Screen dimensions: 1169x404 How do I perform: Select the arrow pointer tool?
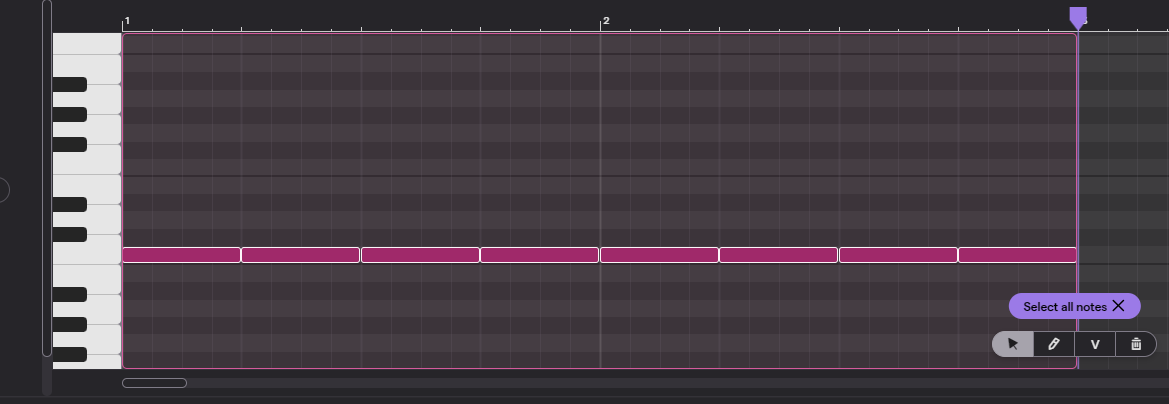1013,344
